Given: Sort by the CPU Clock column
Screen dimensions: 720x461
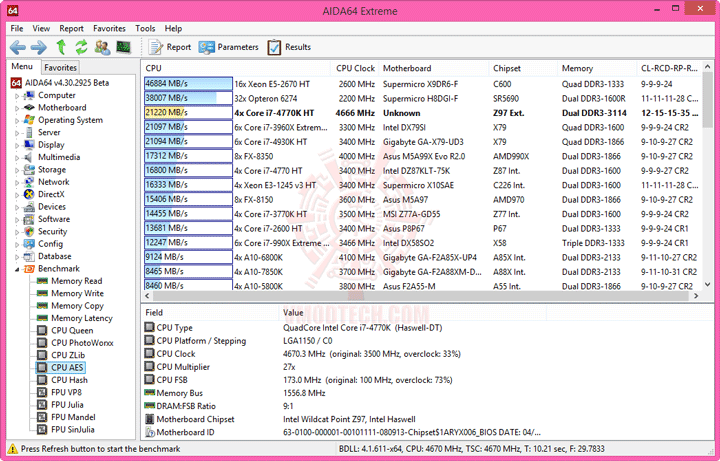Looking at the screenshot, I should click(354, 68).
